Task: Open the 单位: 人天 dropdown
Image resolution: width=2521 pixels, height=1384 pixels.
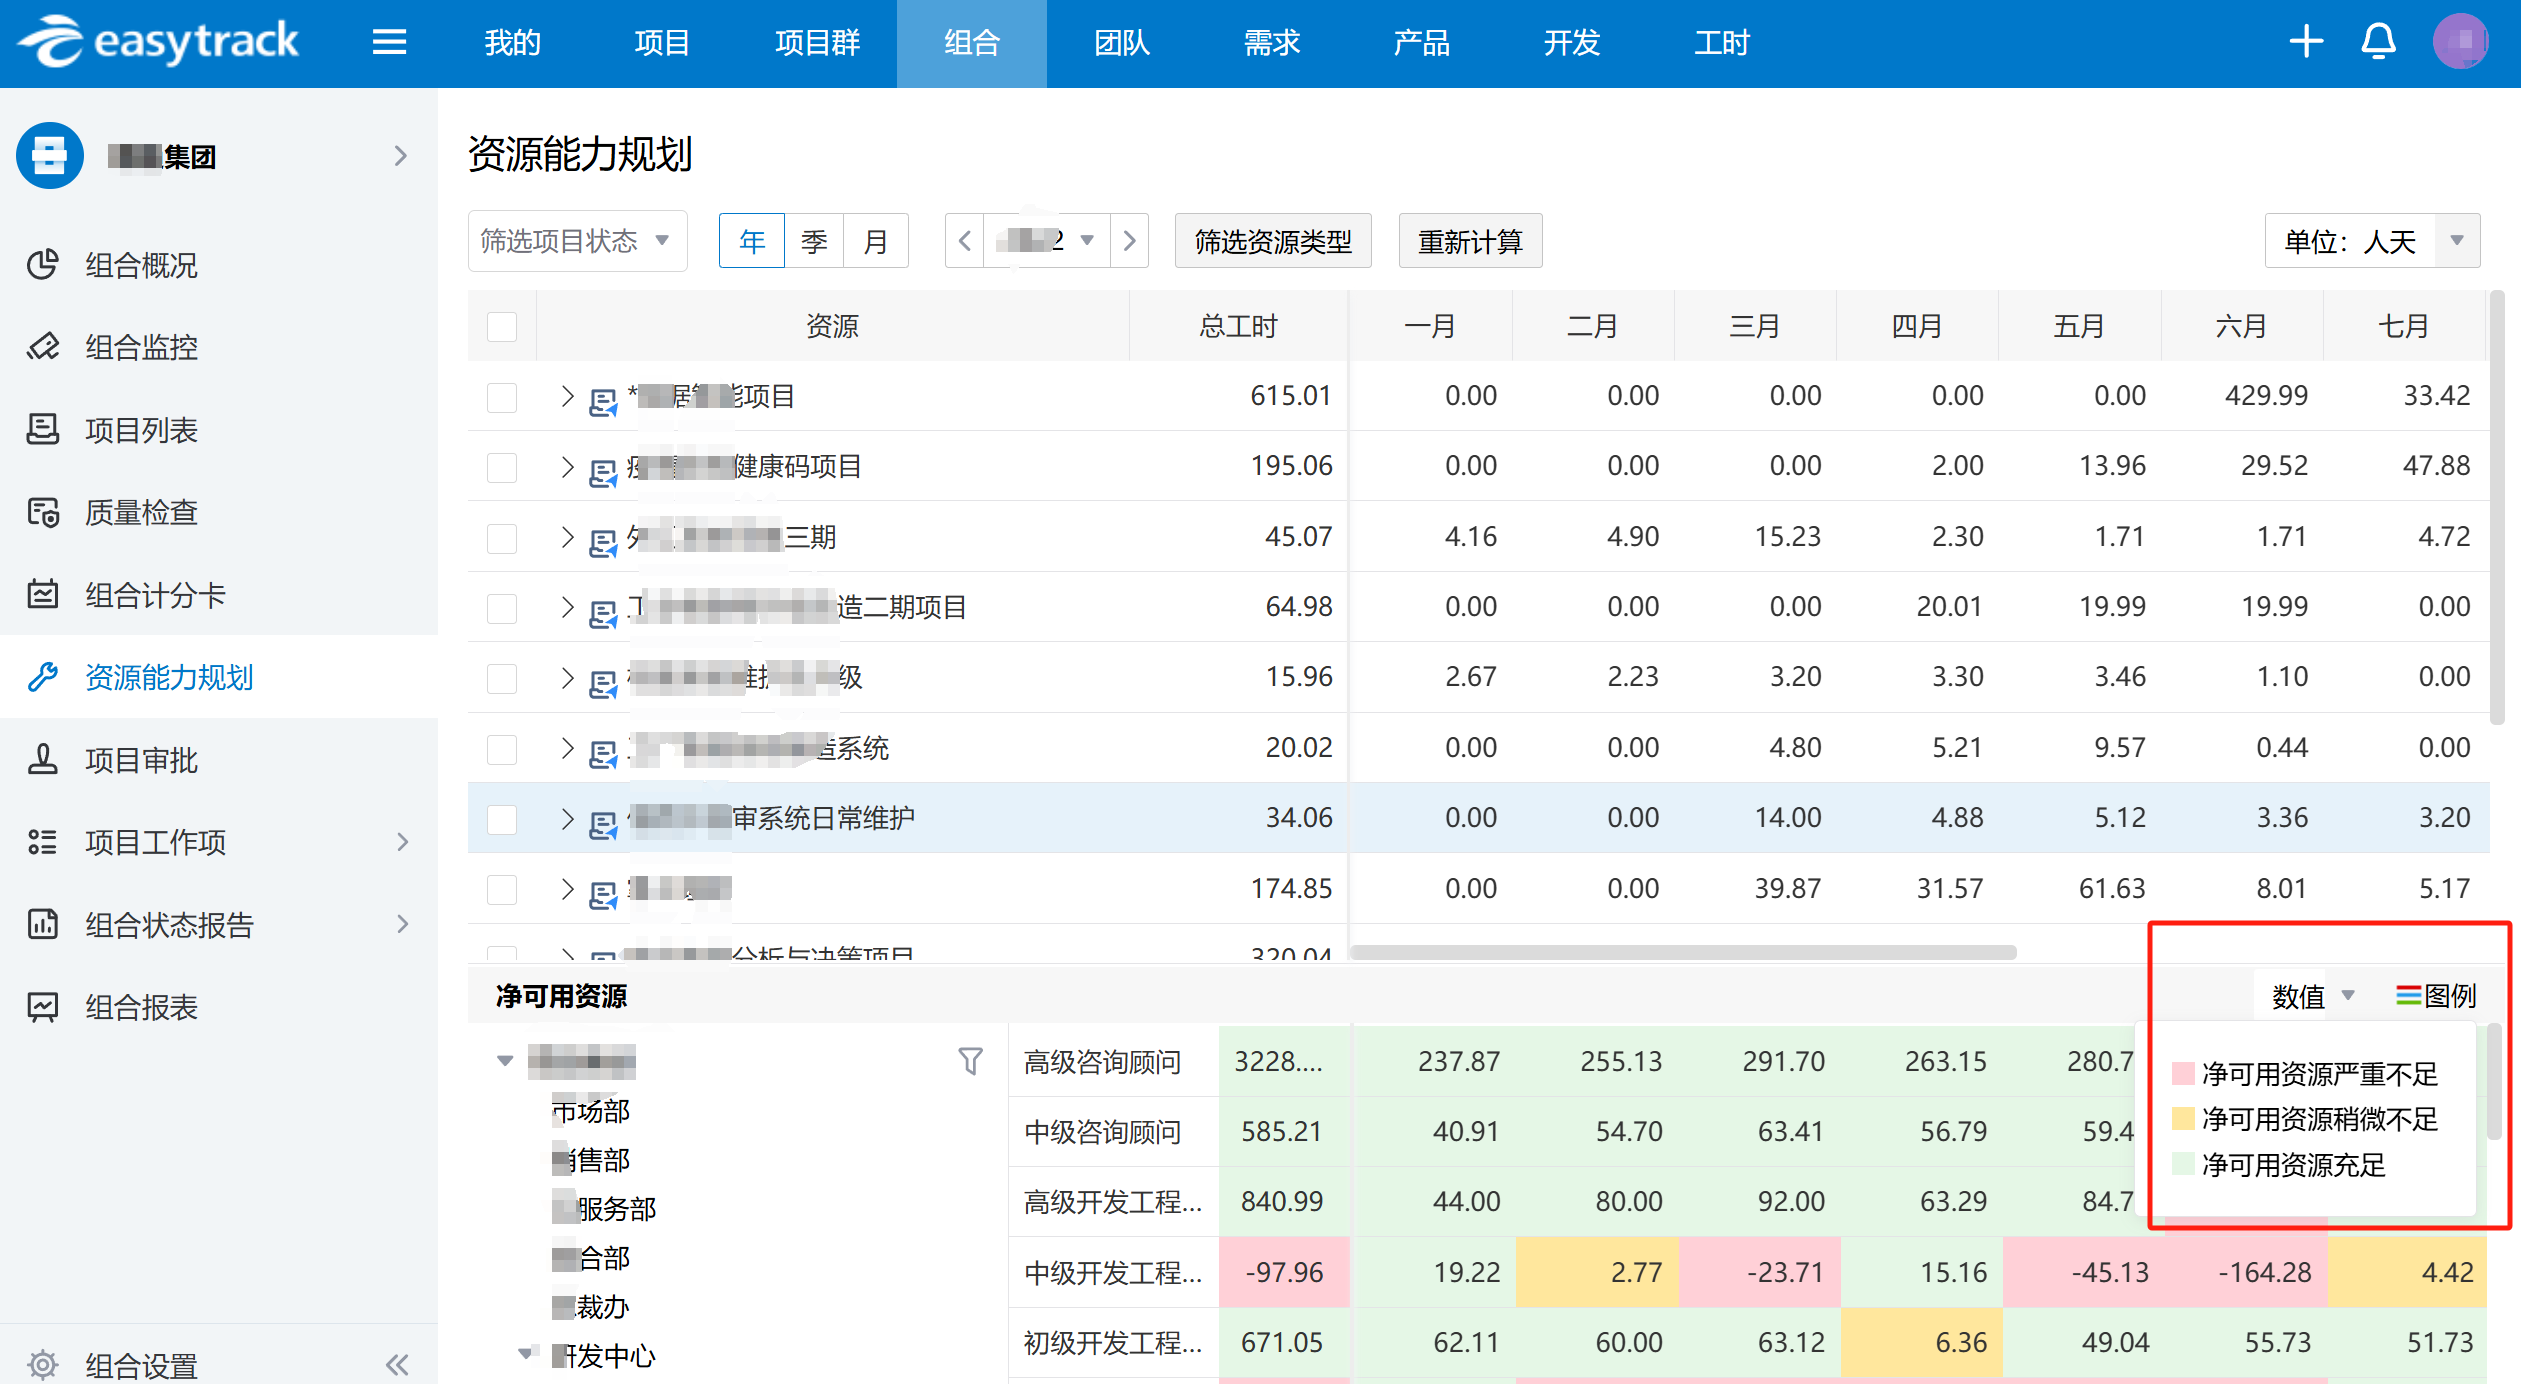Action: 2372,240
